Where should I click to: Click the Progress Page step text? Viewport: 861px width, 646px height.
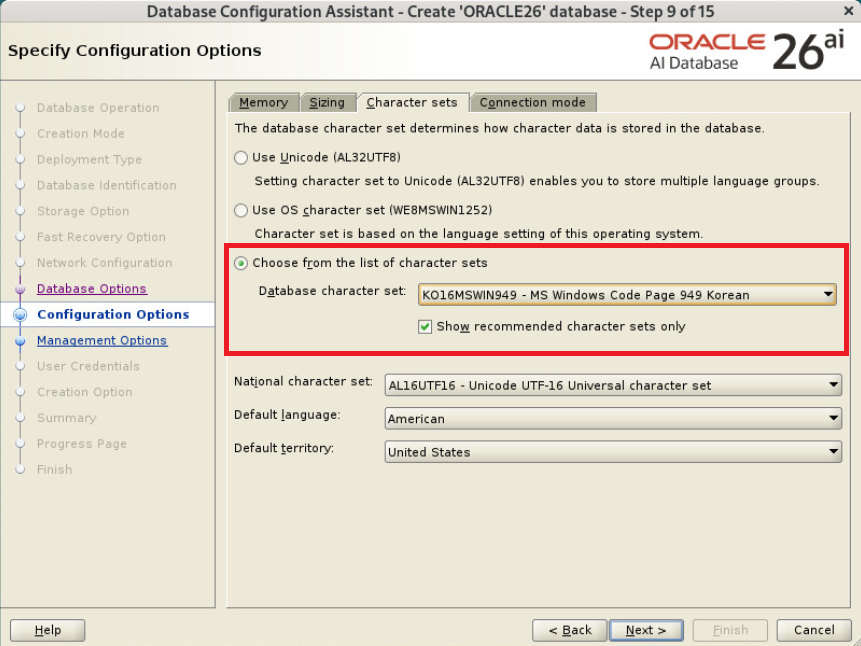(82, 443)
